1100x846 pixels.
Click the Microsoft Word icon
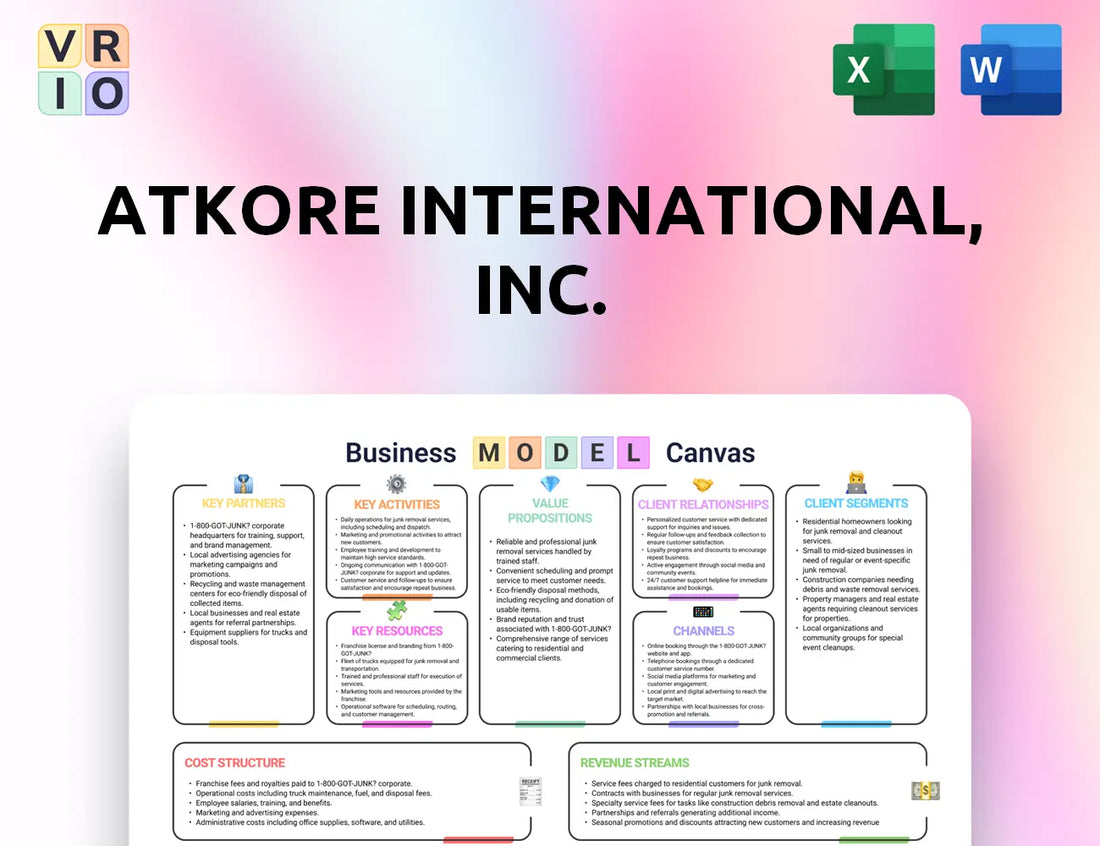tap(1011, 69)
